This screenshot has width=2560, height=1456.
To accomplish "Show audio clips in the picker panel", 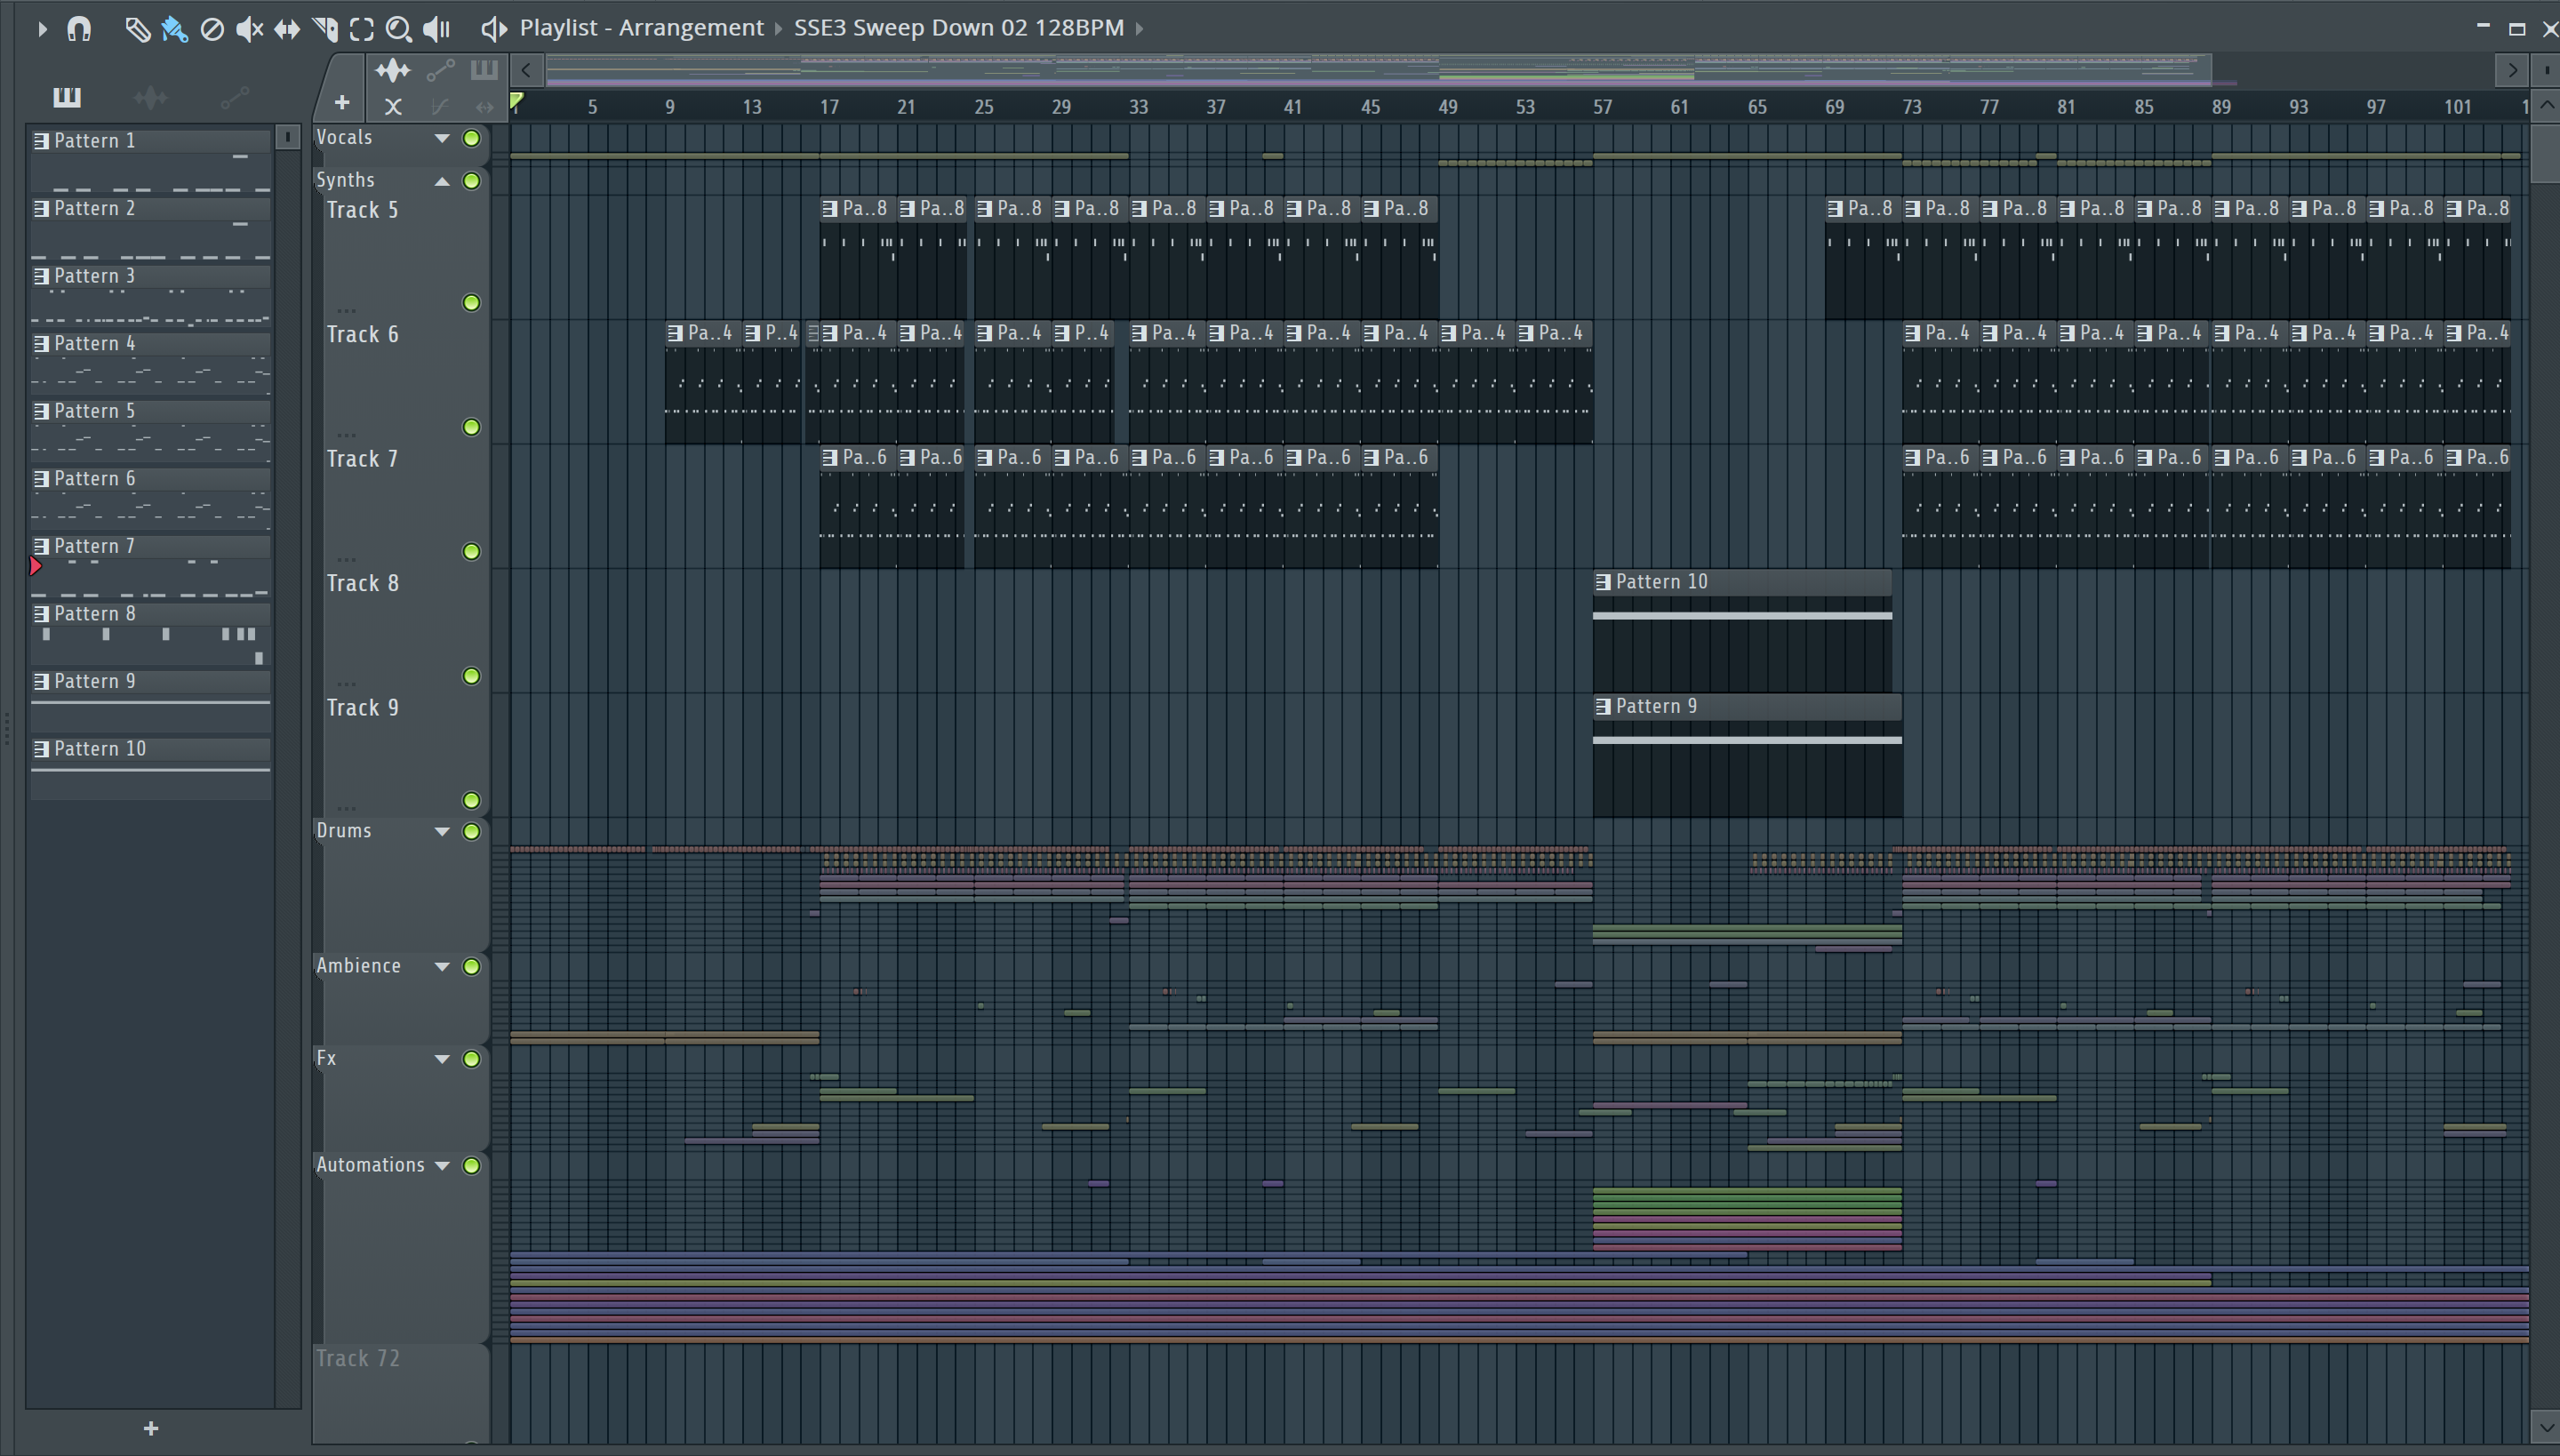I will click(151, 97).
